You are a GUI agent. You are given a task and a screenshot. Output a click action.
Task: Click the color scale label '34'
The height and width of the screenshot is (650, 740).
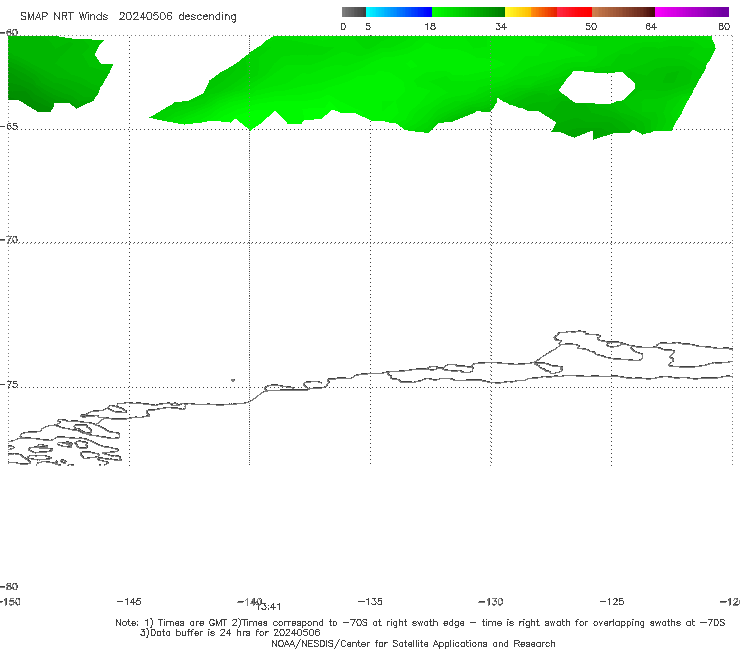click(501, 26)
